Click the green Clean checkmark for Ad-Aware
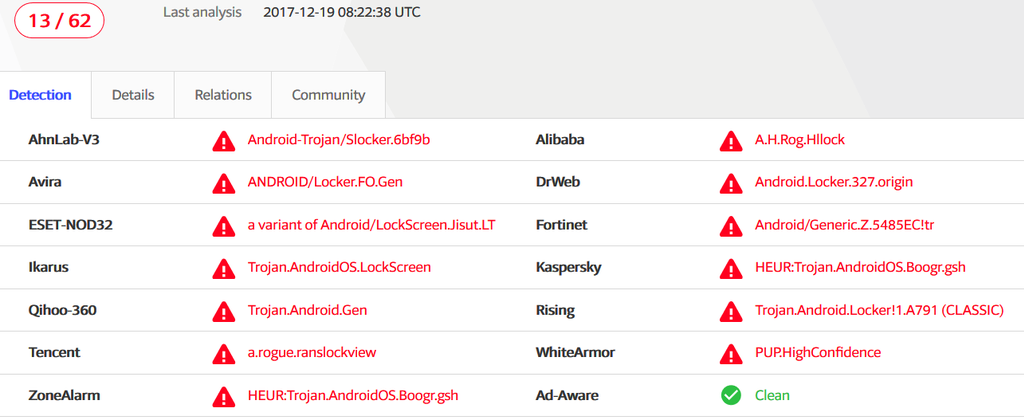This screenshot has width=1024, height=420. click(x=731, y=395)
